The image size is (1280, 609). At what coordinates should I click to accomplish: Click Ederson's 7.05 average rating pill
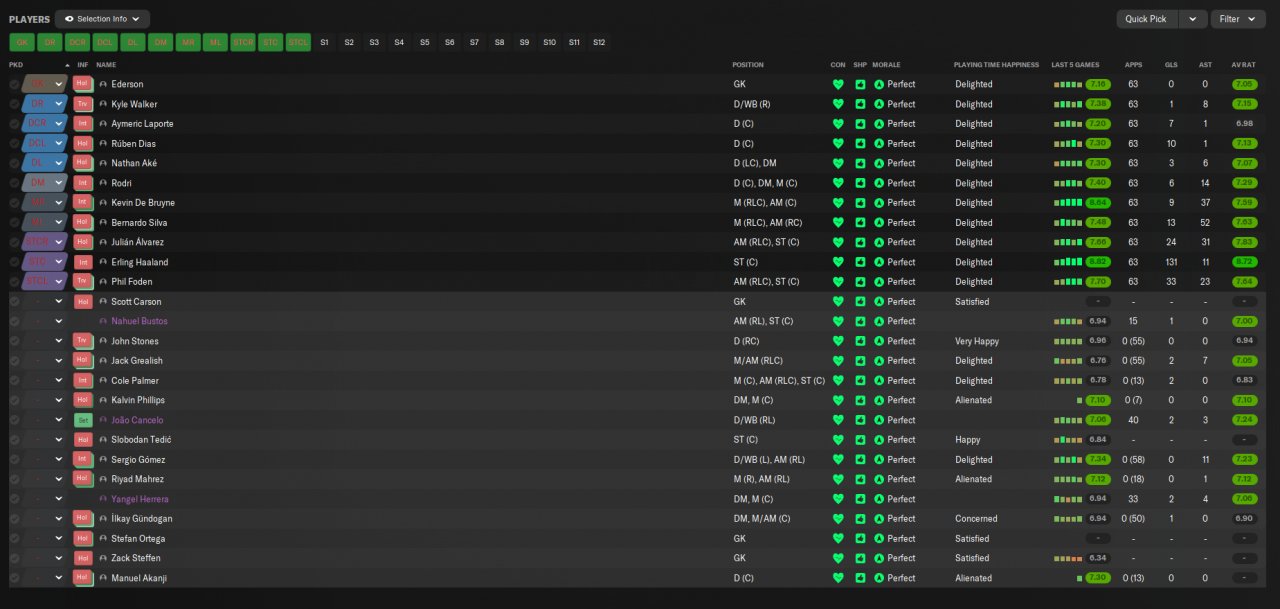[x=1245, y=85]
